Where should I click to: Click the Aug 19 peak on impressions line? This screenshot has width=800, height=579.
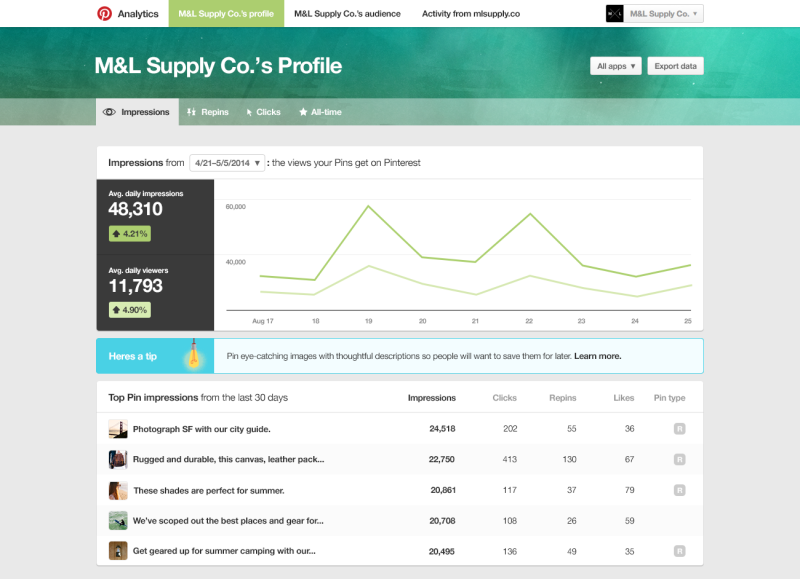(x=368, y=206)
